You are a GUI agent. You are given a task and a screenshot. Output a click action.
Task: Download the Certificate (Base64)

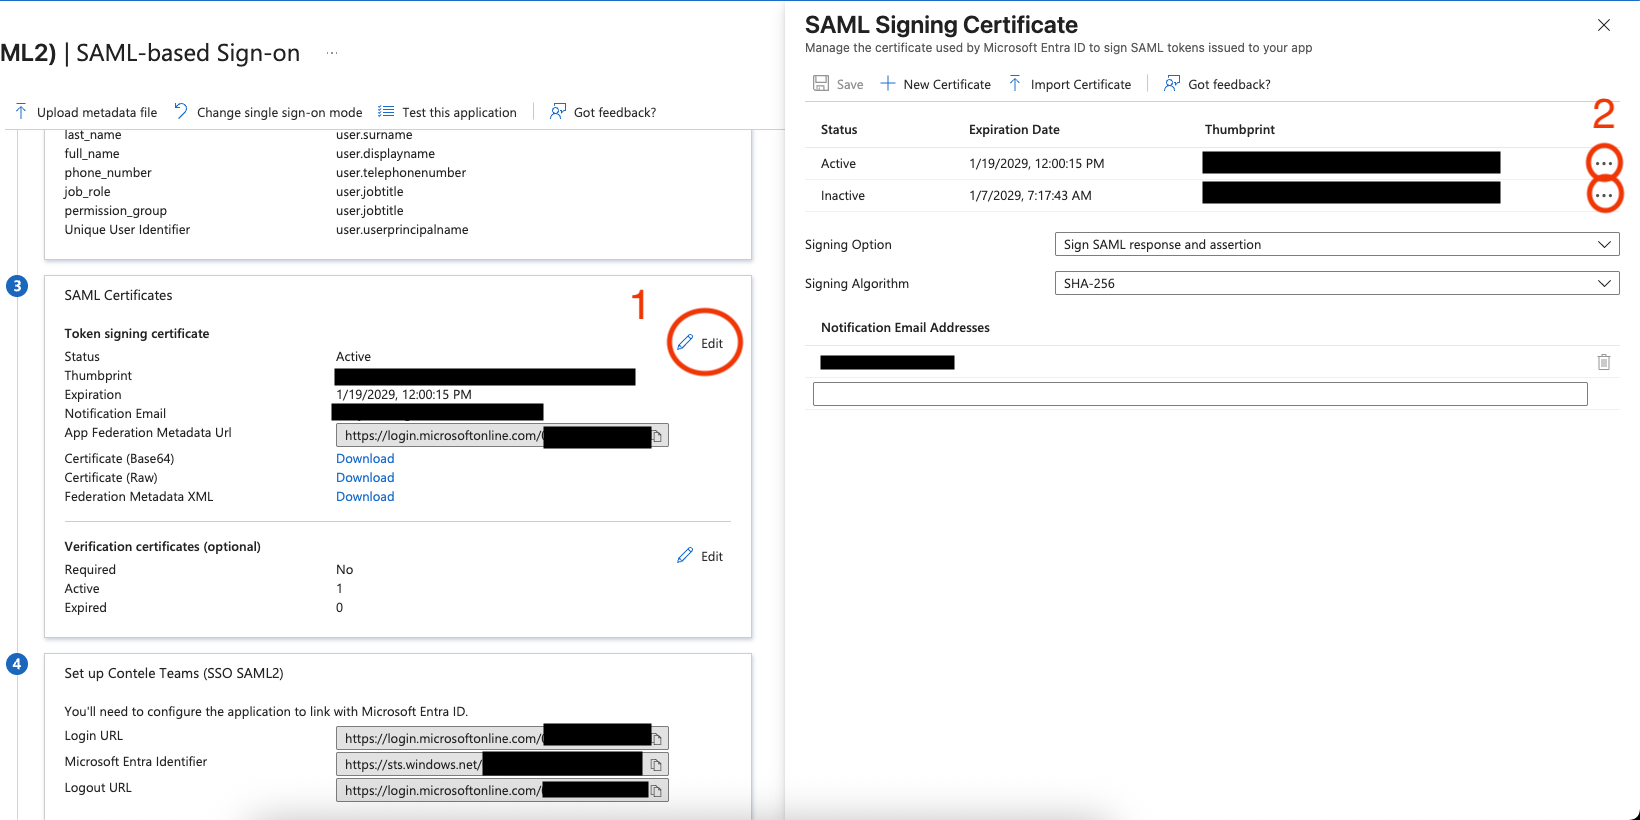pyautogui.click(x=365, y=459)
